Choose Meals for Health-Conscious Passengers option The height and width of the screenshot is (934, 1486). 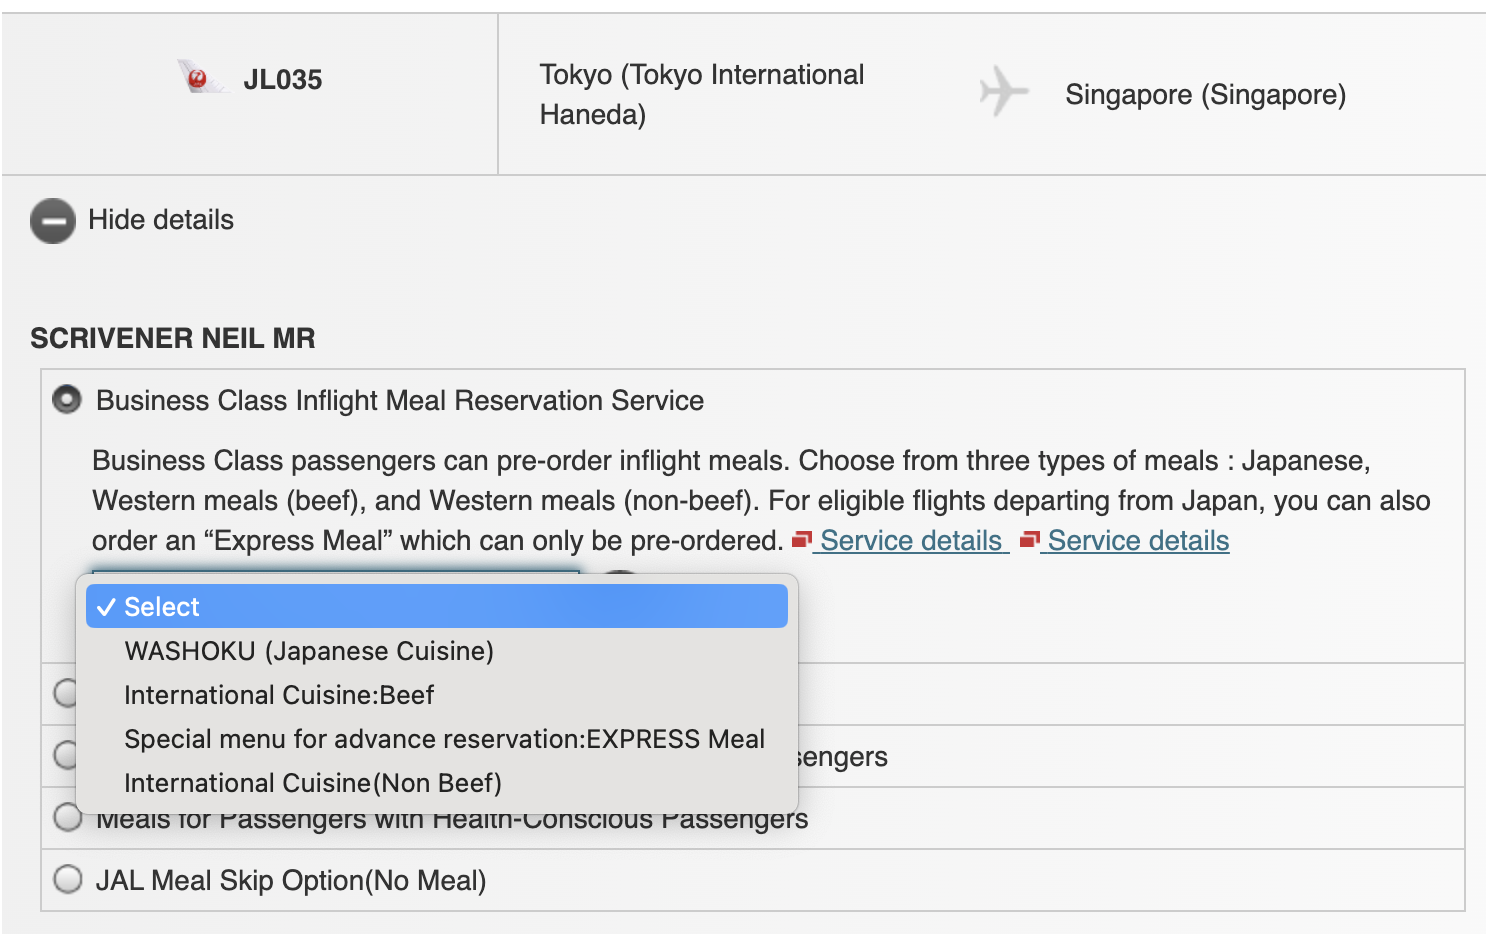coord(67,817)
